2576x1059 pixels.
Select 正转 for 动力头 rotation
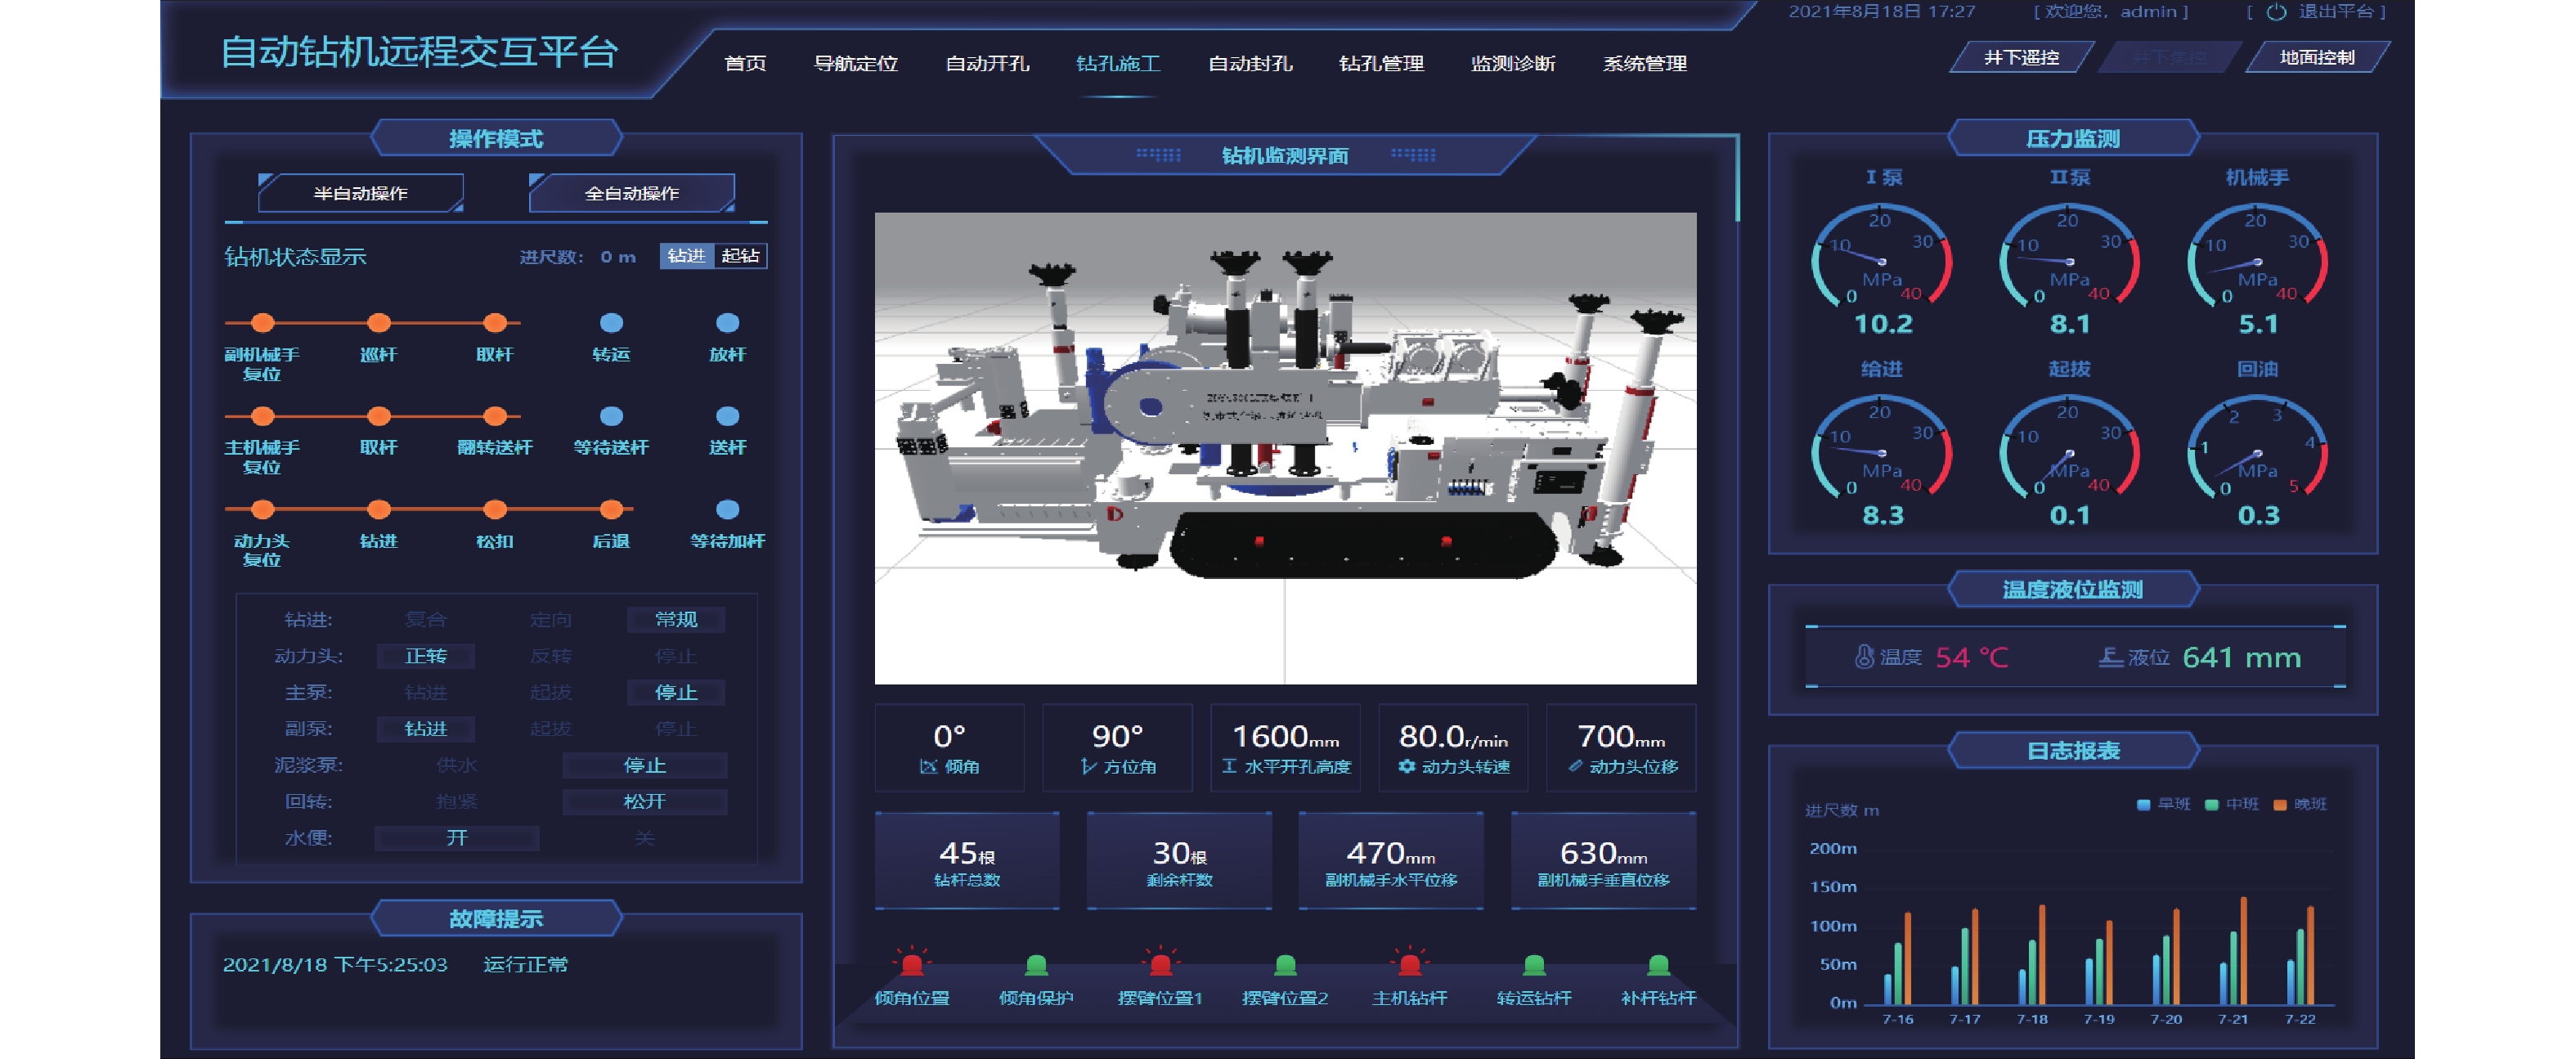[425, 656]
